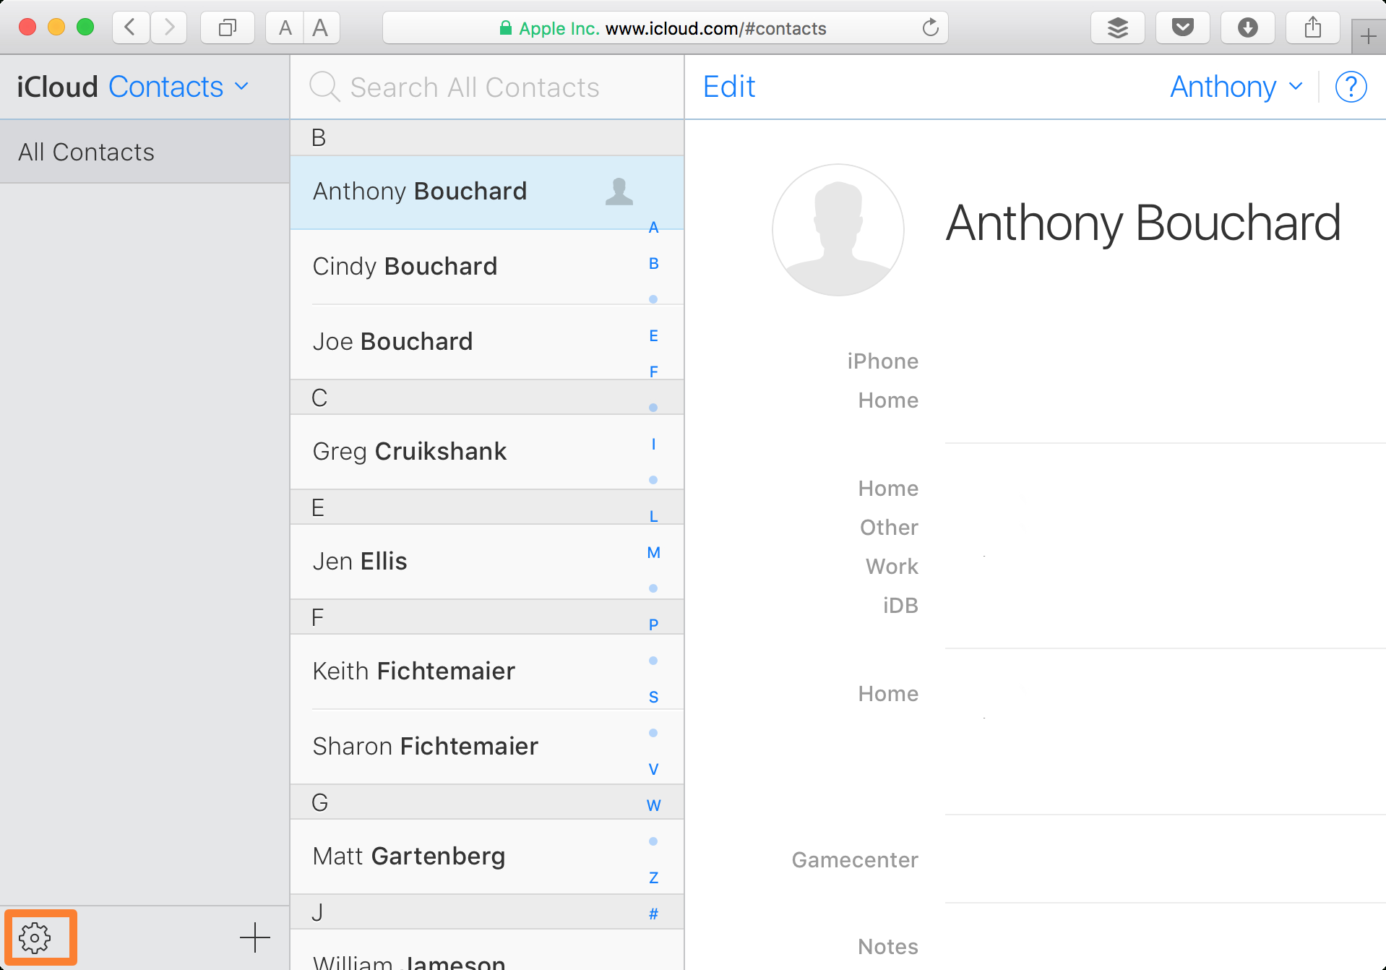Decrease text size with the small A icon

tap(285, 27)
